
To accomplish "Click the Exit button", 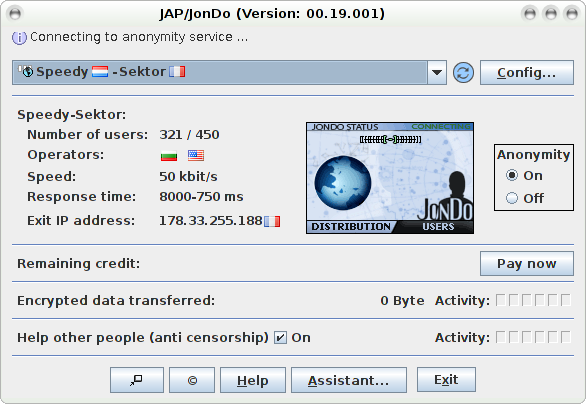I will click(446, 380).
